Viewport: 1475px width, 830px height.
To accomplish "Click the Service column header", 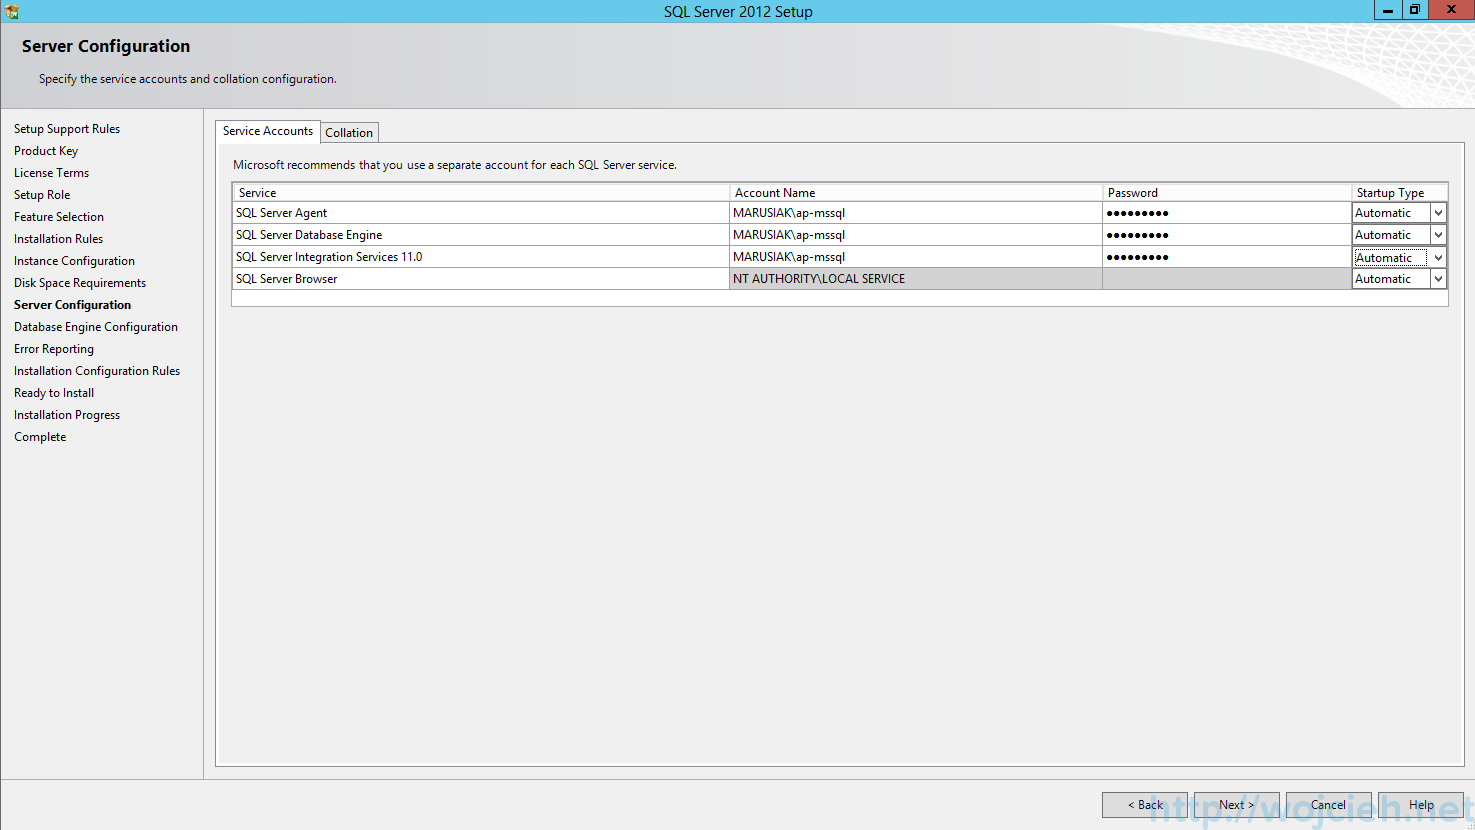I will click(x=481, y=193).
